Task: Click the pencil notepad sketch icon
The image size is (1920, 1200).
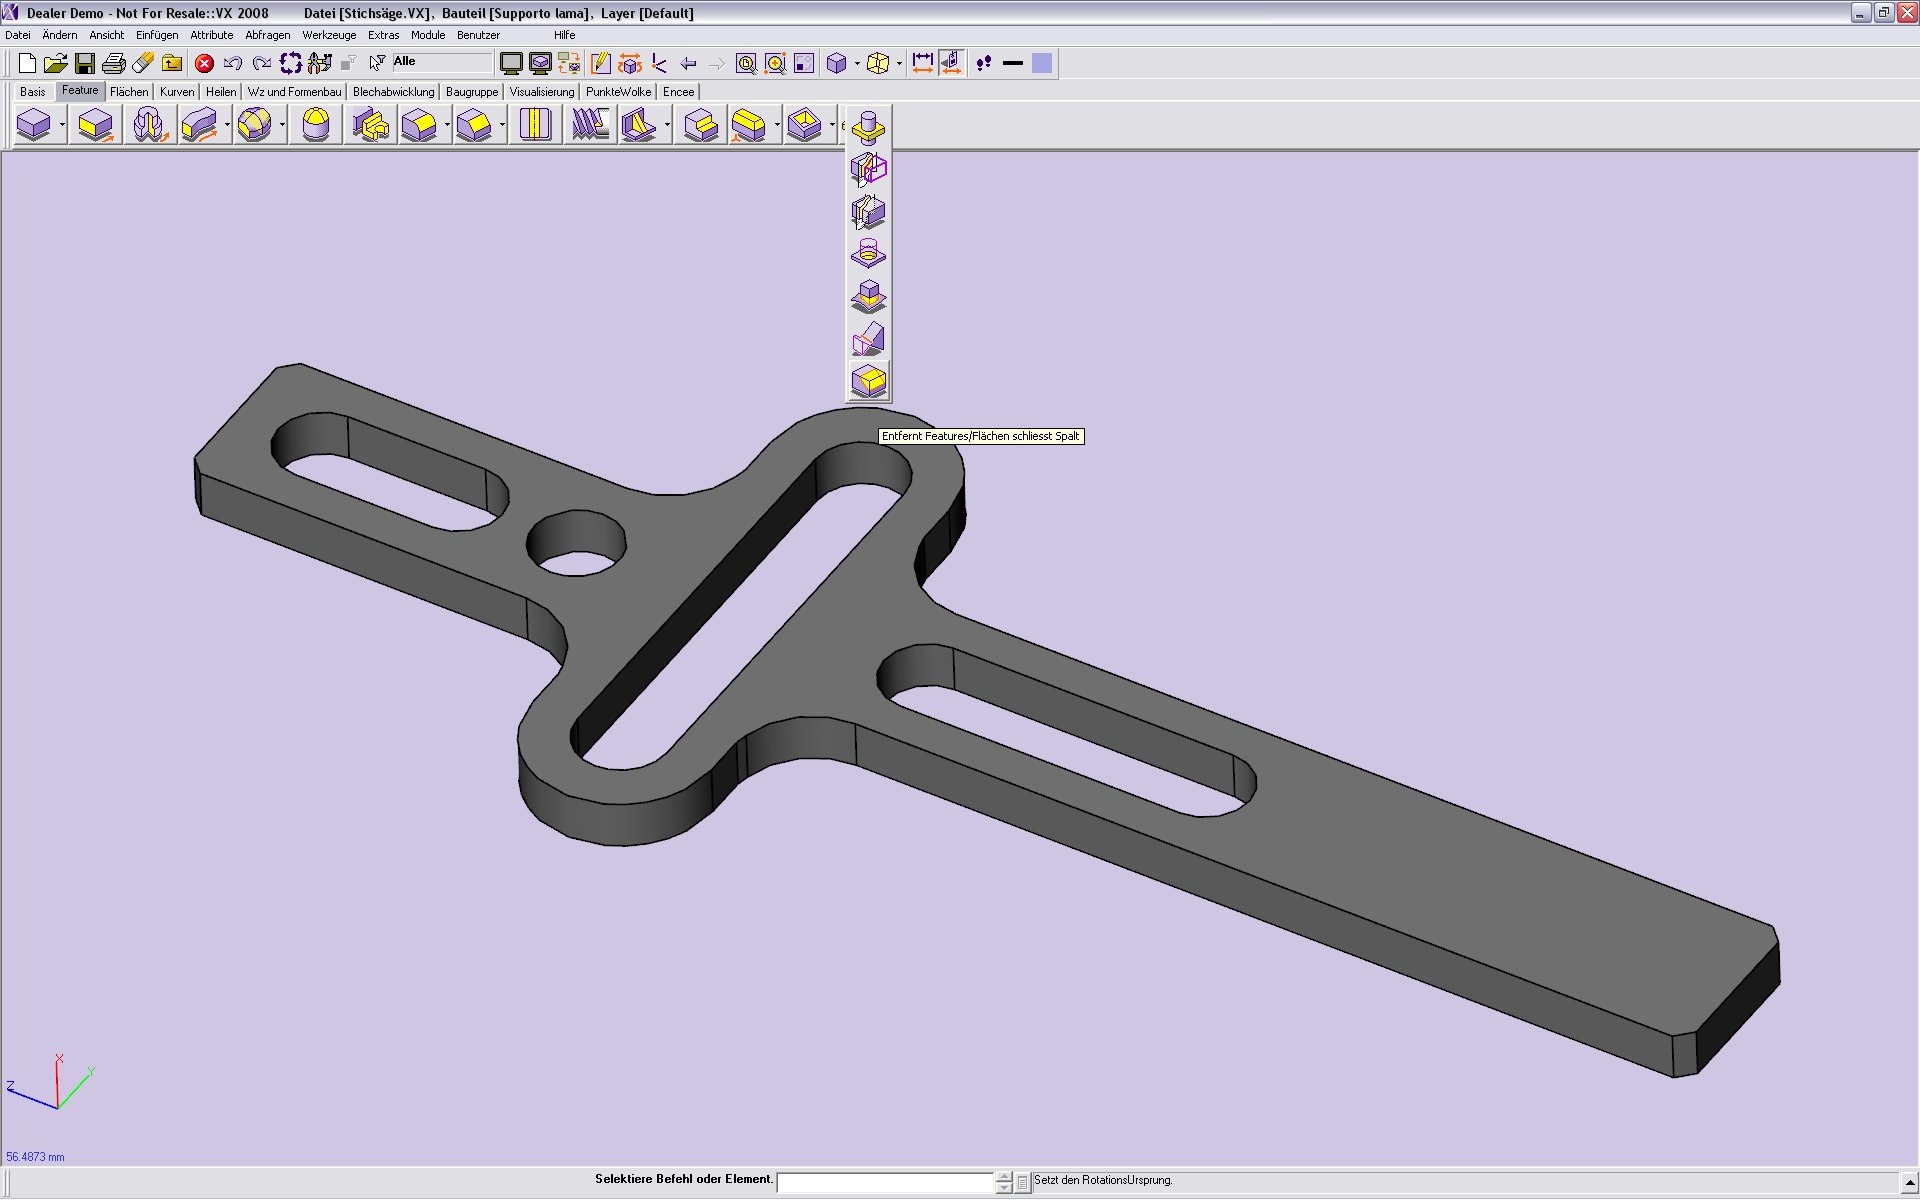Action: point(600,64)
